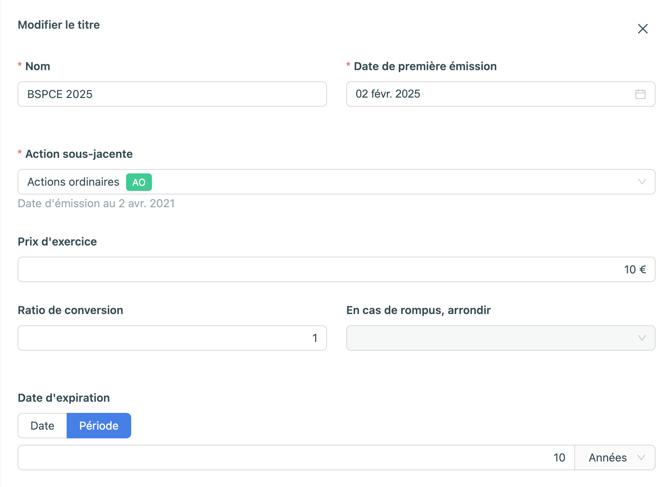Click the Date de première émission label

[425, 66]
